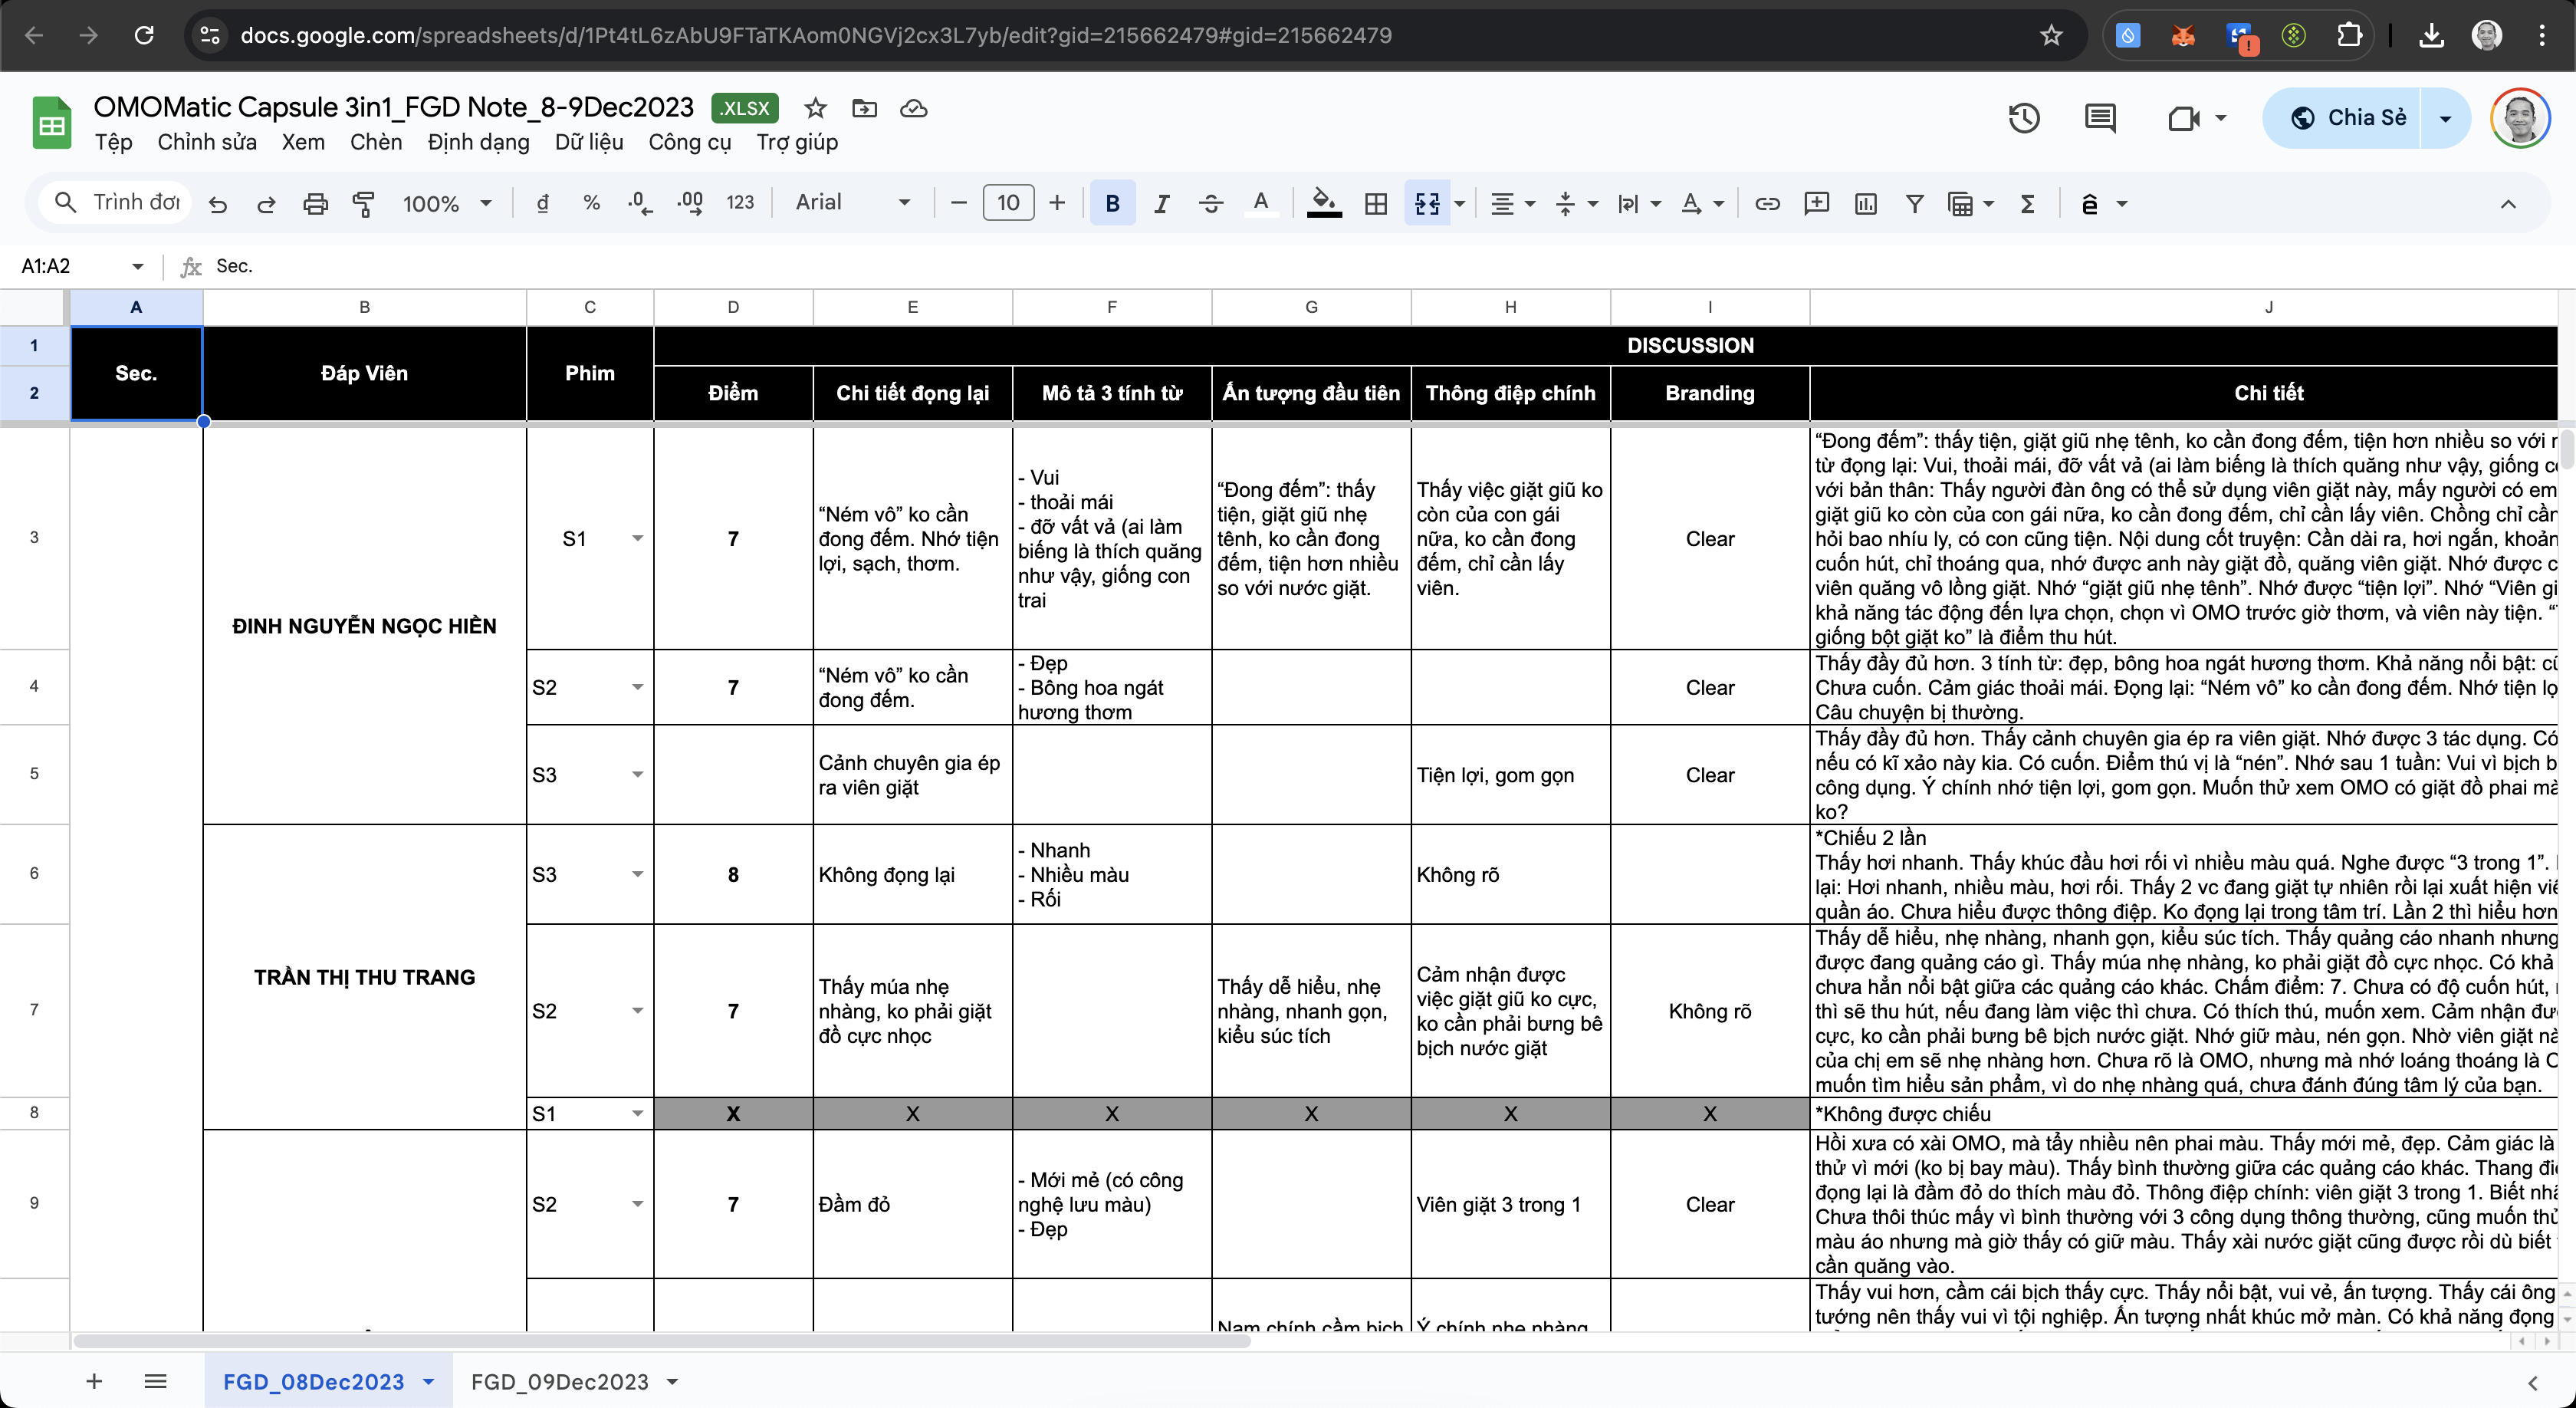Open S1 dropdown in row 3

[x=637, y=539]
